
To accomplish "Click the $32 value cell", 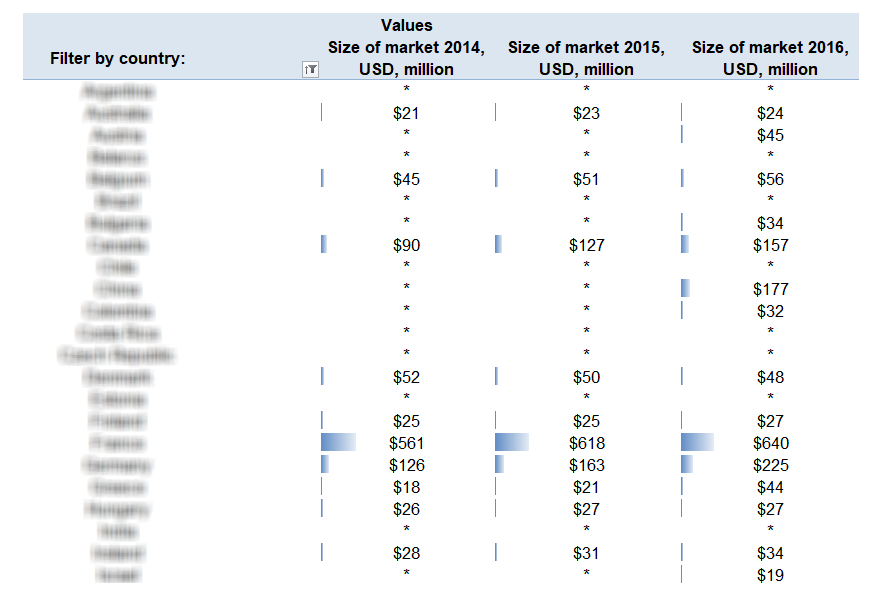I will click(770, 311).
